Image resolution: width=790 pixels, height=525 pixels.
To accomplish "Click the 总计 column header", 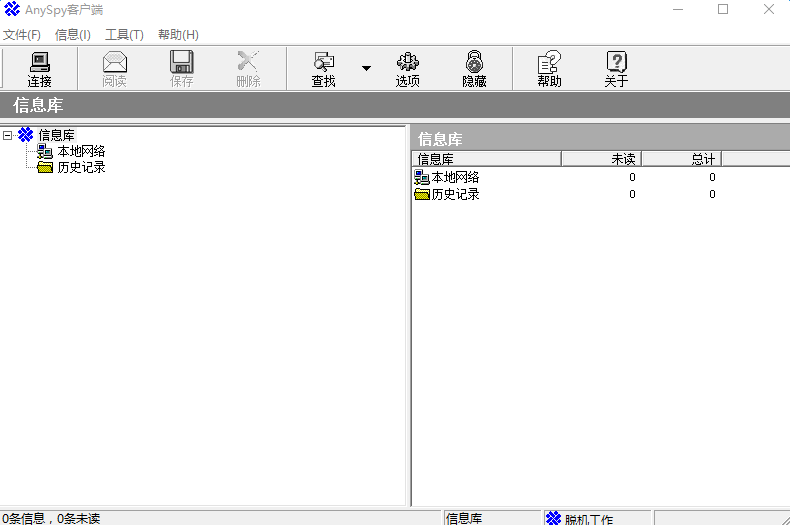I will coord(681,159).
